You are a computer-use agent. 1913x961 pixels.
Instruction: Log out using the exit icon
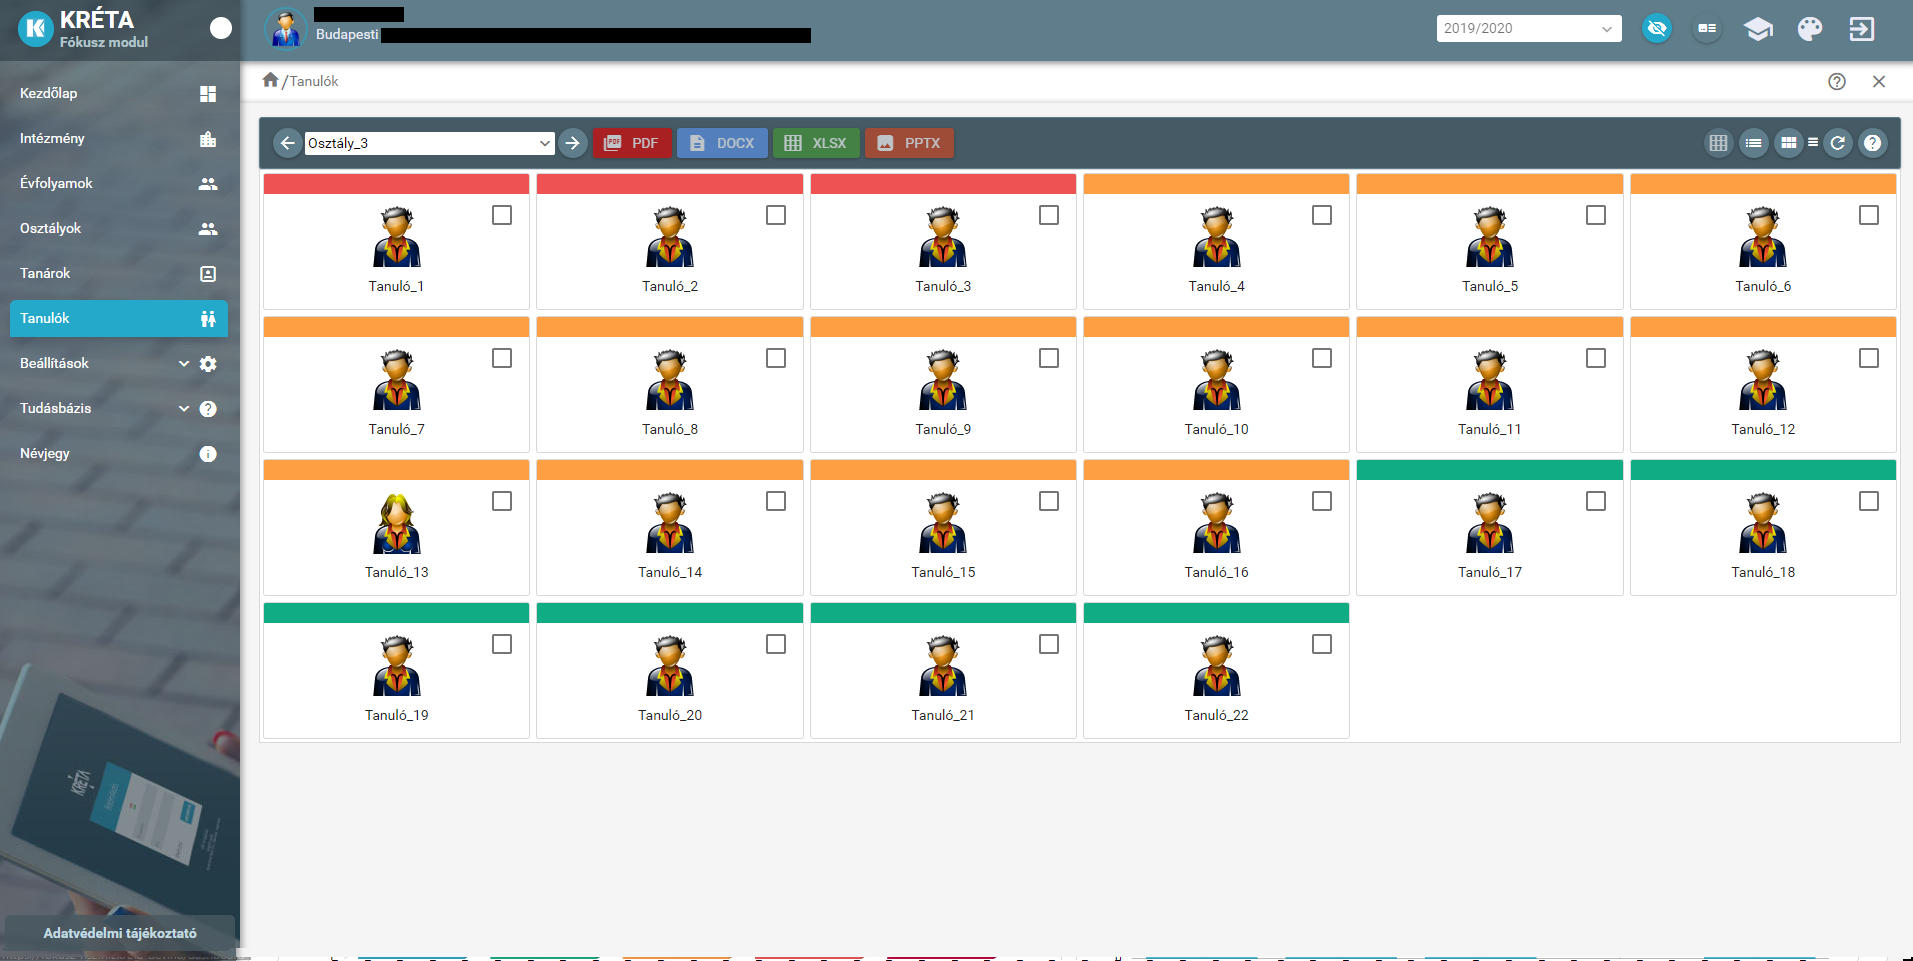coord(1861,29)
